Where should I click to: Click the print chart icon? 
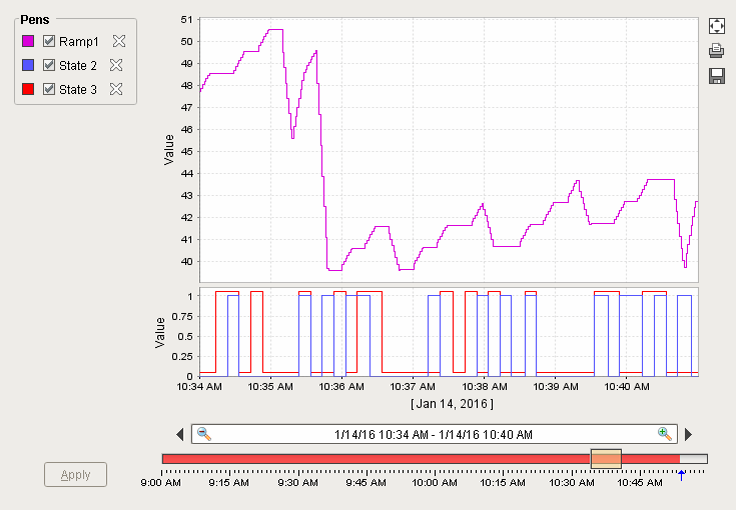click(716, 51)
